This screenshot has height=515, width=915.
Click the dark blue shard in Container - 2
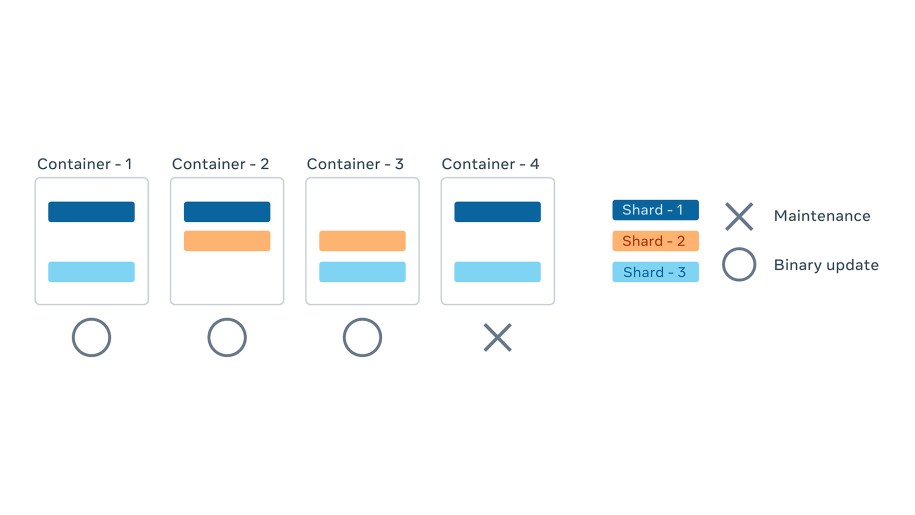(x=227, y=212)
